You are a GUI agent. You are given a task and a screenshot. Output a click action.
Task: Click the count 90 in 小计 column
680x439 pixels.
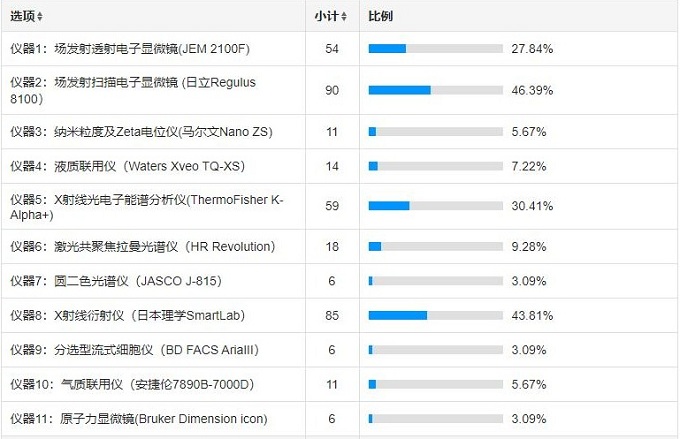[x=332, y=90]
